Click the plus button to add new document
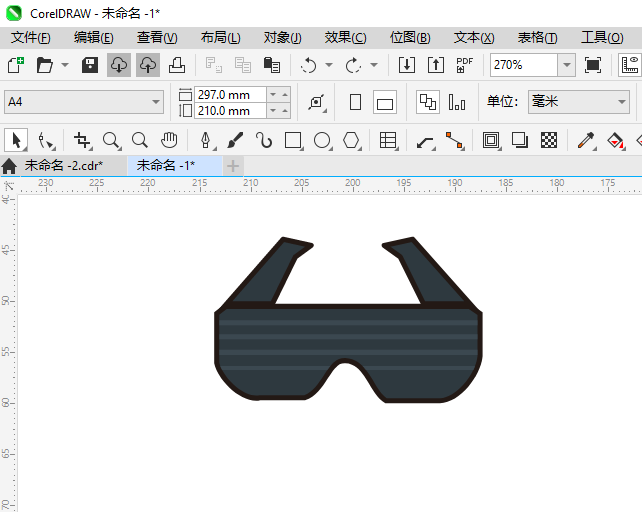The image size is (642, 512). pos(233,165)
